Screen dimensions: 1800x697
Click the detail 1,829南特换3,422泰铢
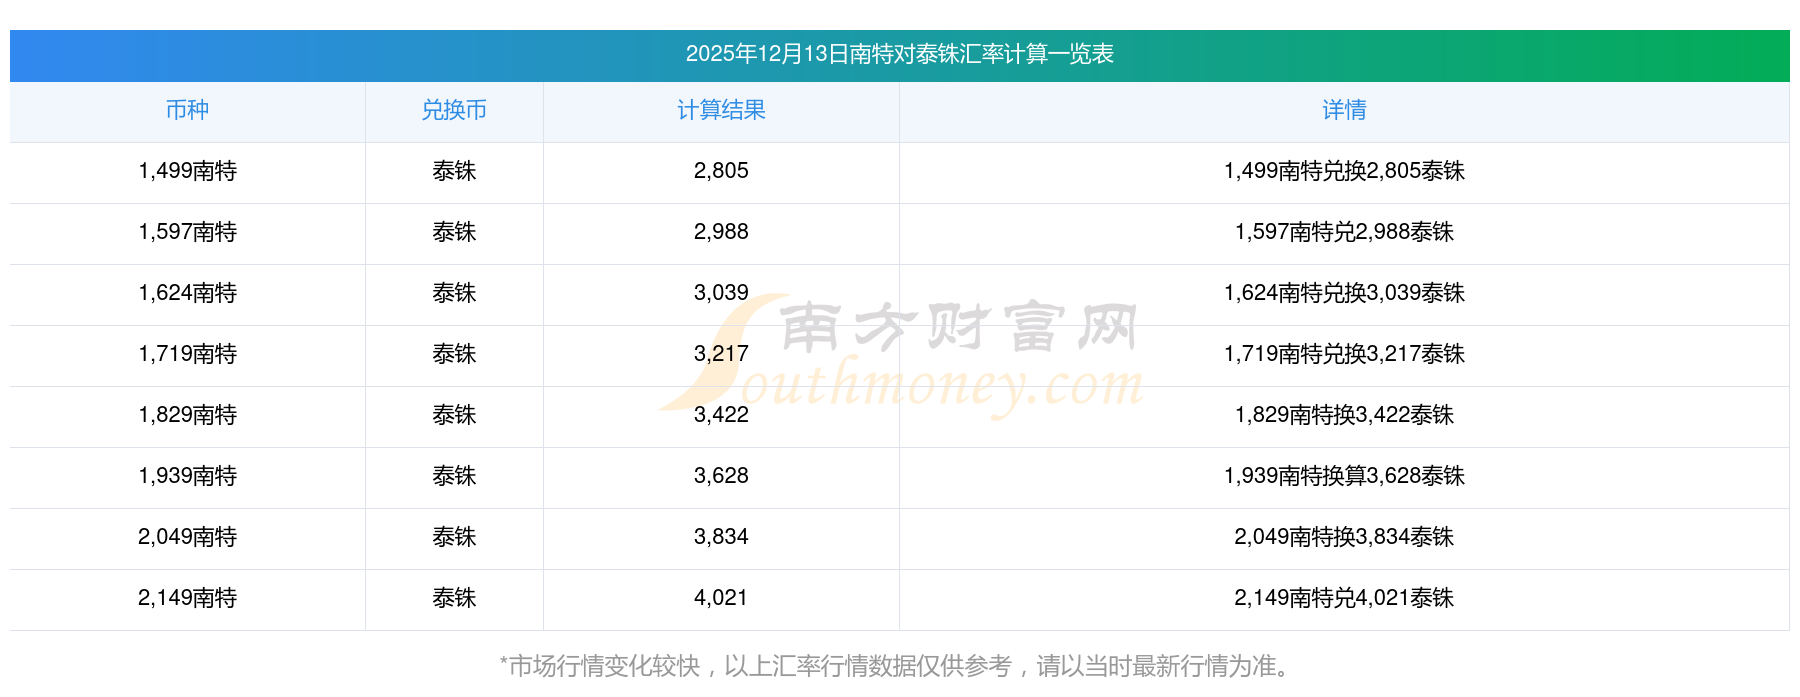click(x=1344, y=415)
